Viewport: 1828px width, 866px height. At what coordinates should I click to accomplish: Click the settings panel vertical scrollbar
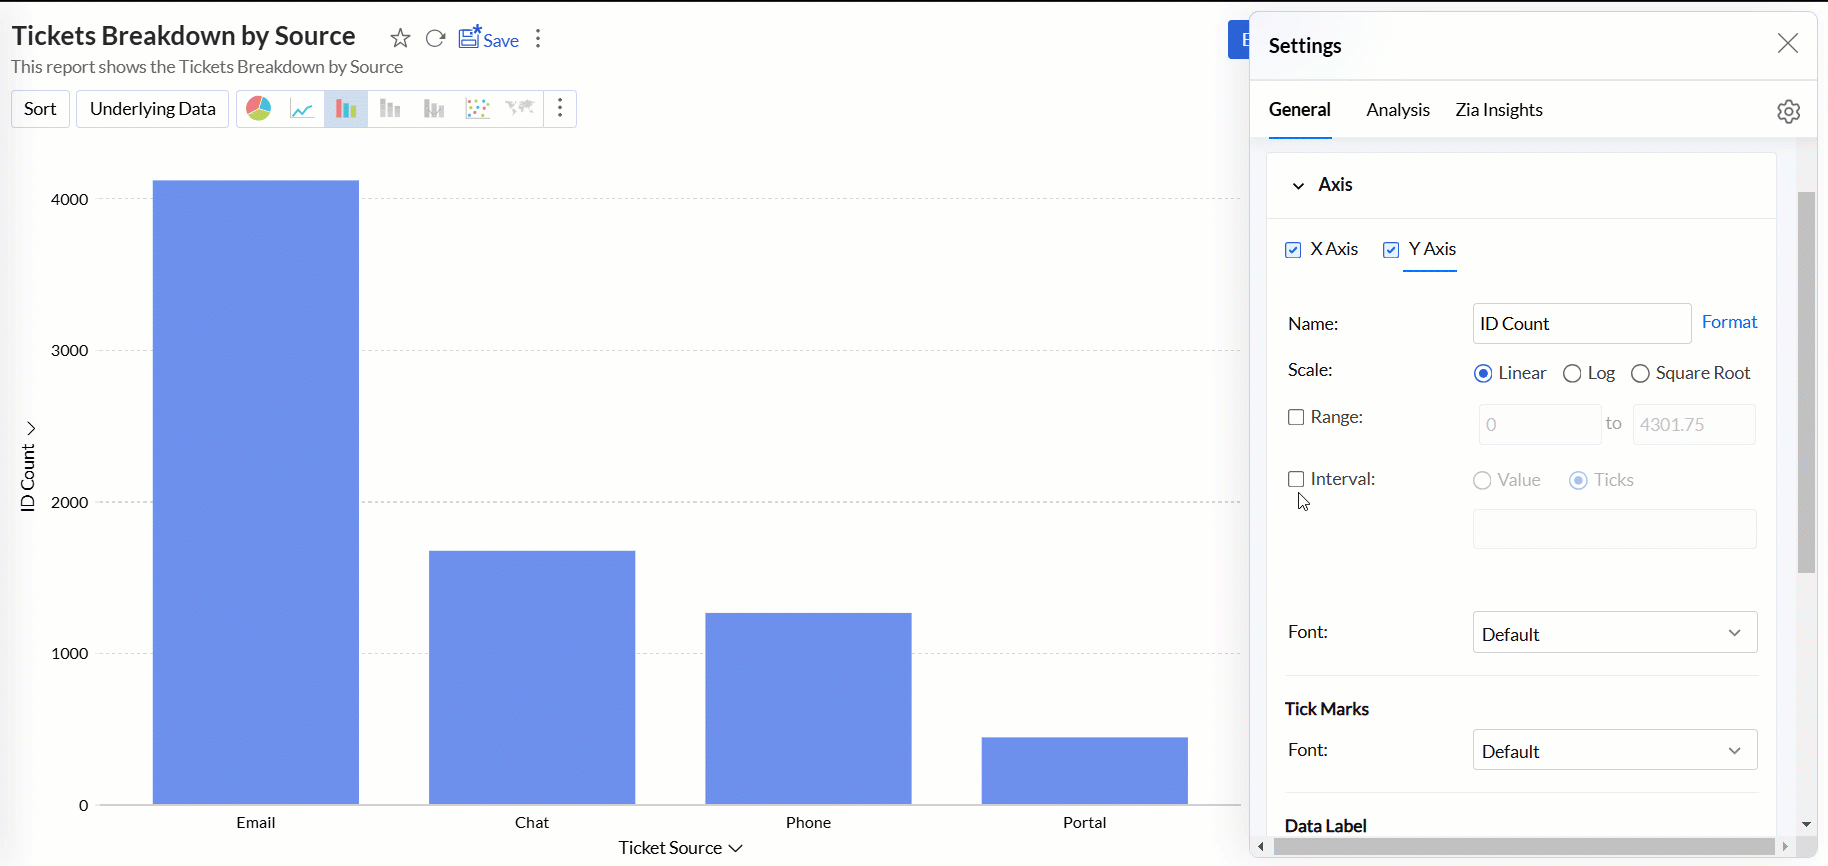tap(1806, 382)
